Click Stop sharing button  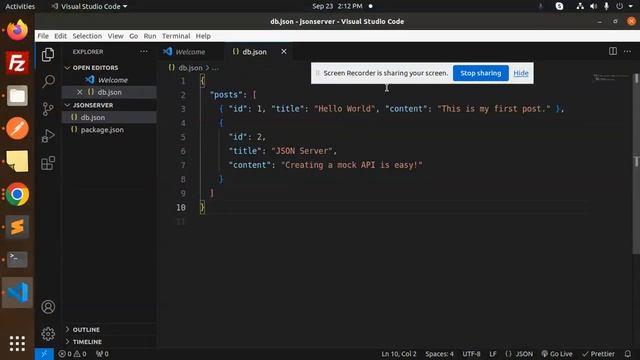click(480, 73)
